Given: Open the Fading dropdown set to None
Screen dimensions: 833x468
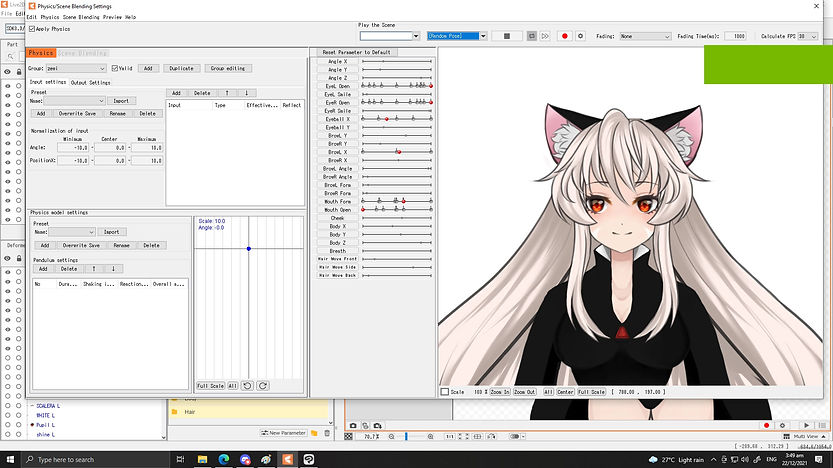Looking at the screenshot, I should click(645, 36).
